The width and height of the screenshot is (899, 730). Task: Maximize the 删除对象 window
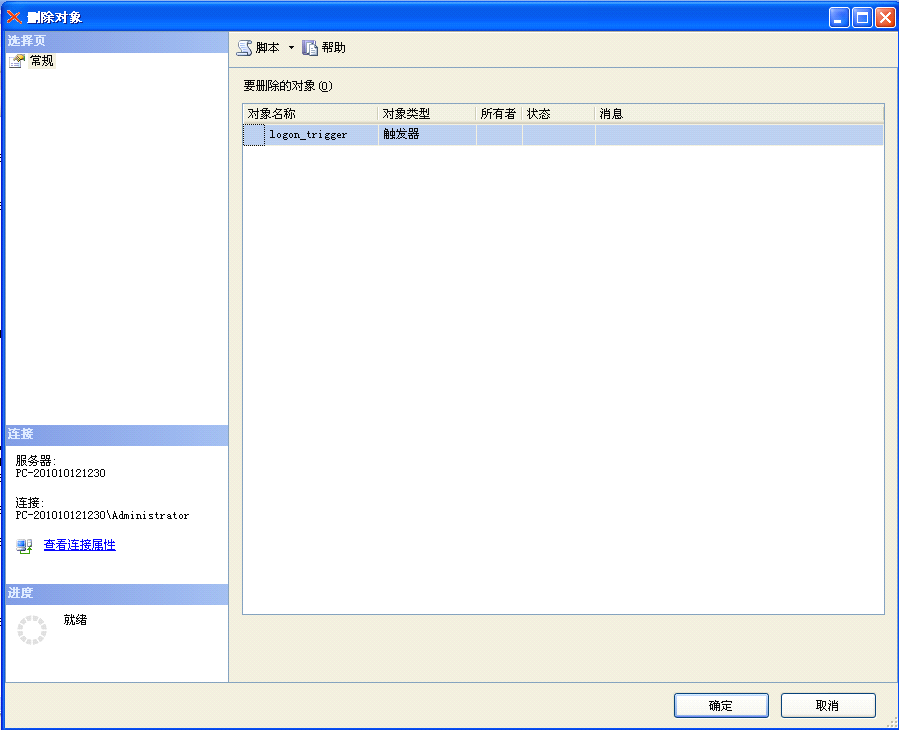(x=862, y=17)
